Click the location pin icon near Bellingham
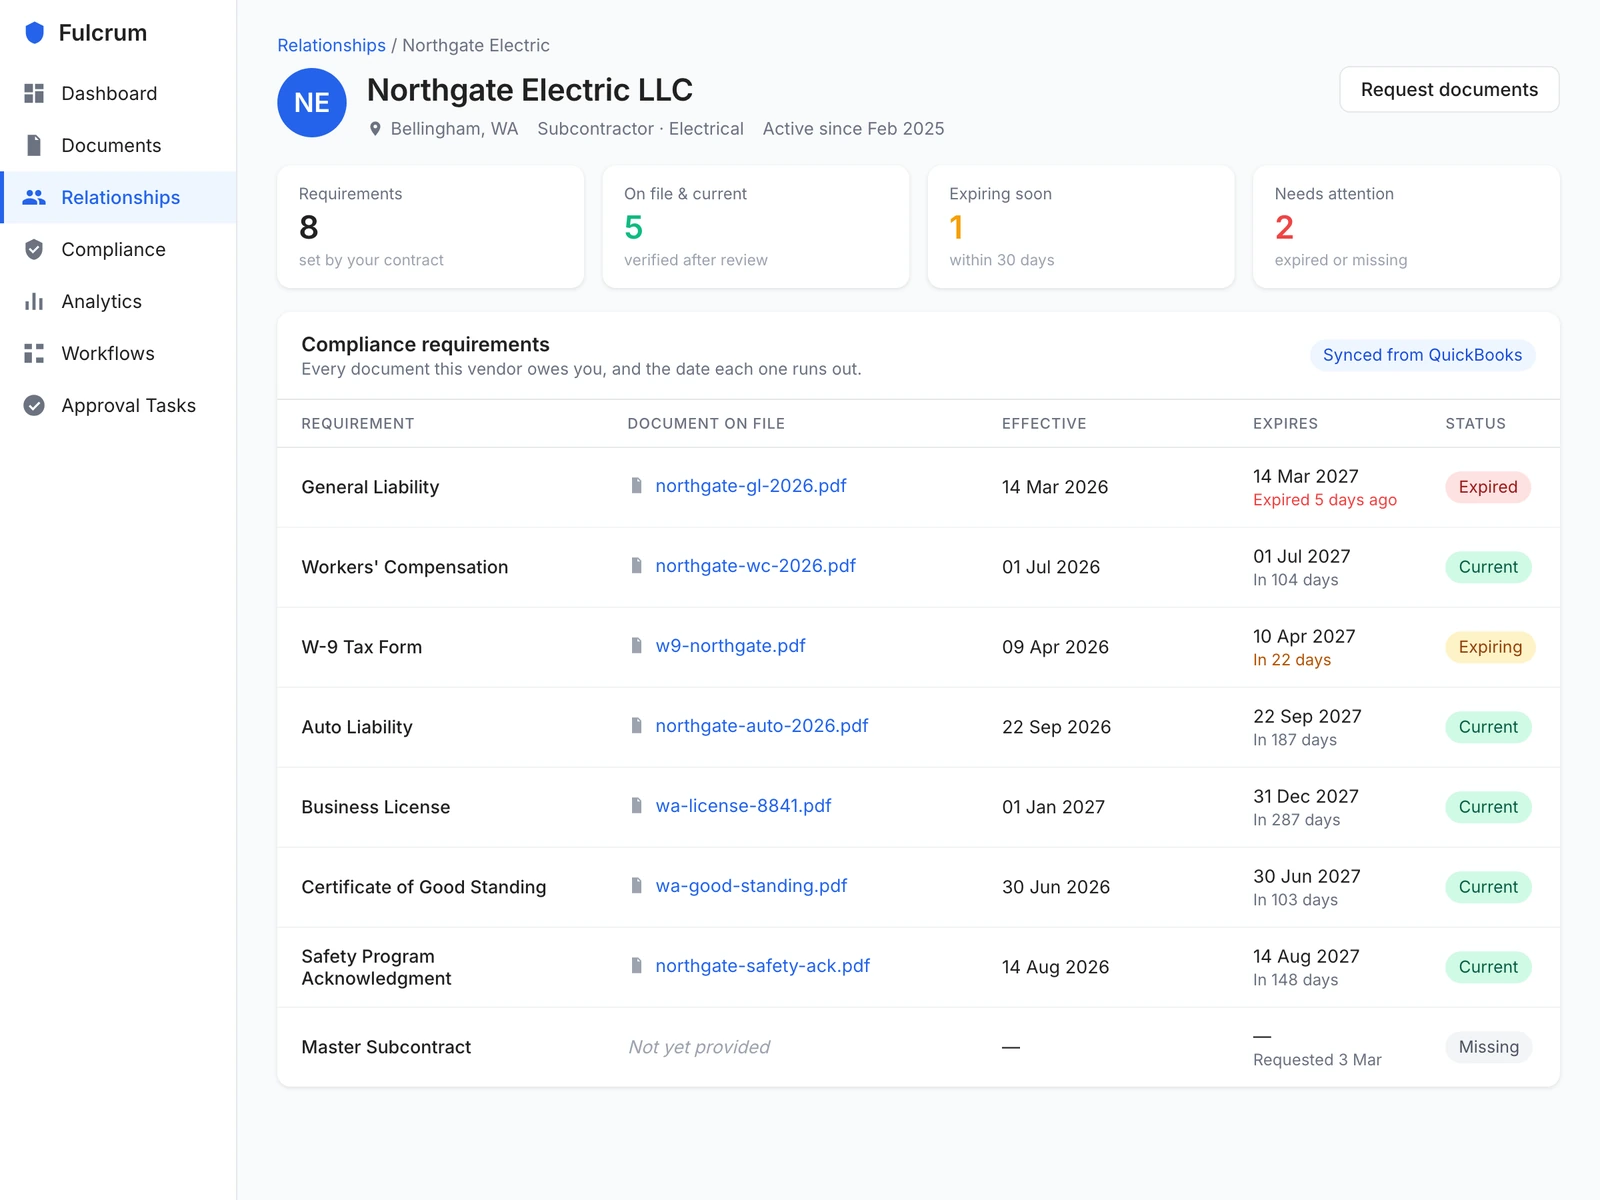Viewport: 1600px width, 1200px height. (375, 129)
